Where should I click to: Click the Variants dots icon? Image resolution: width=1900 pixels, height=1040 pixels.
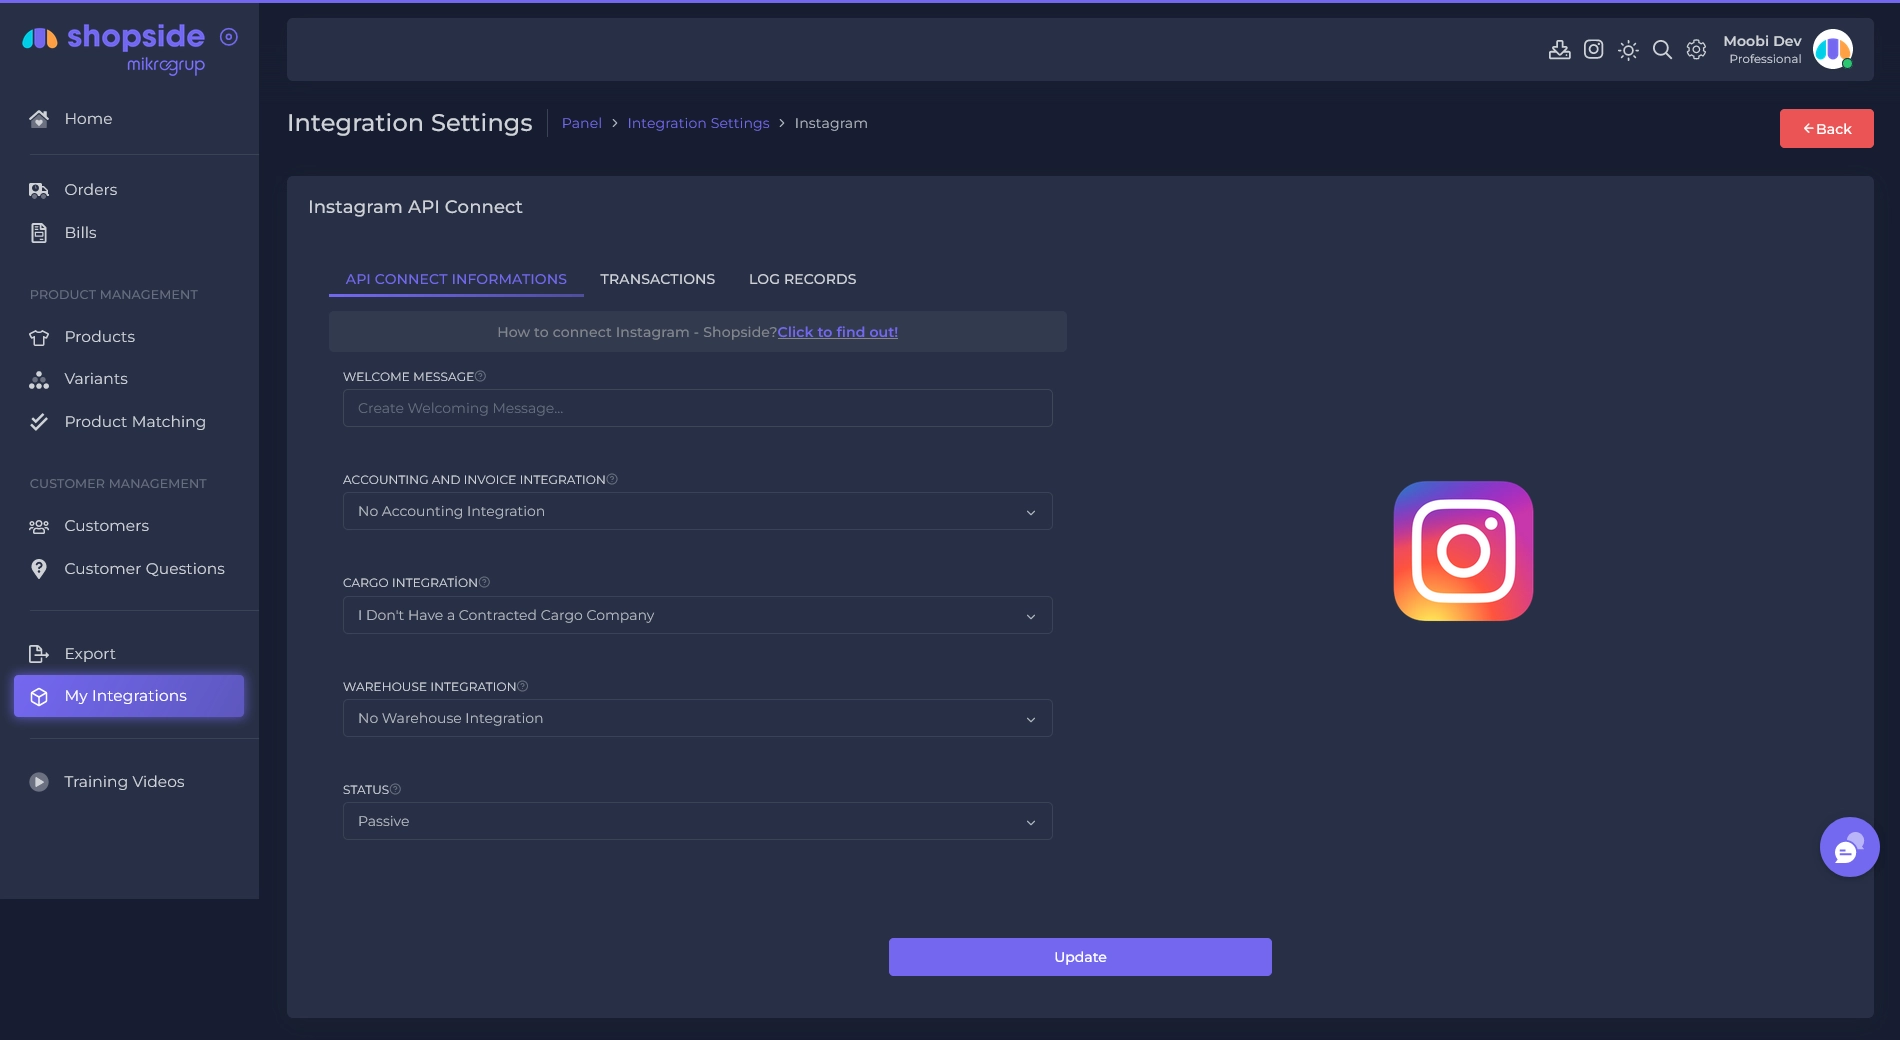(39, 379)
